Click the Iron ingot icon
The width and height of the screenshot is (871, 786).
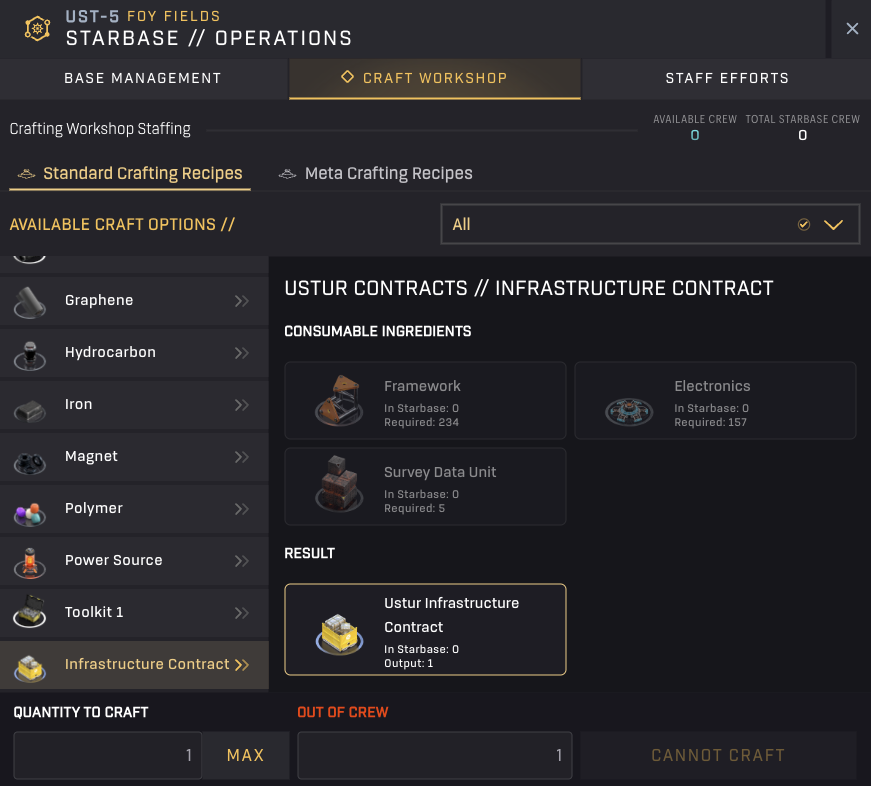30,406
